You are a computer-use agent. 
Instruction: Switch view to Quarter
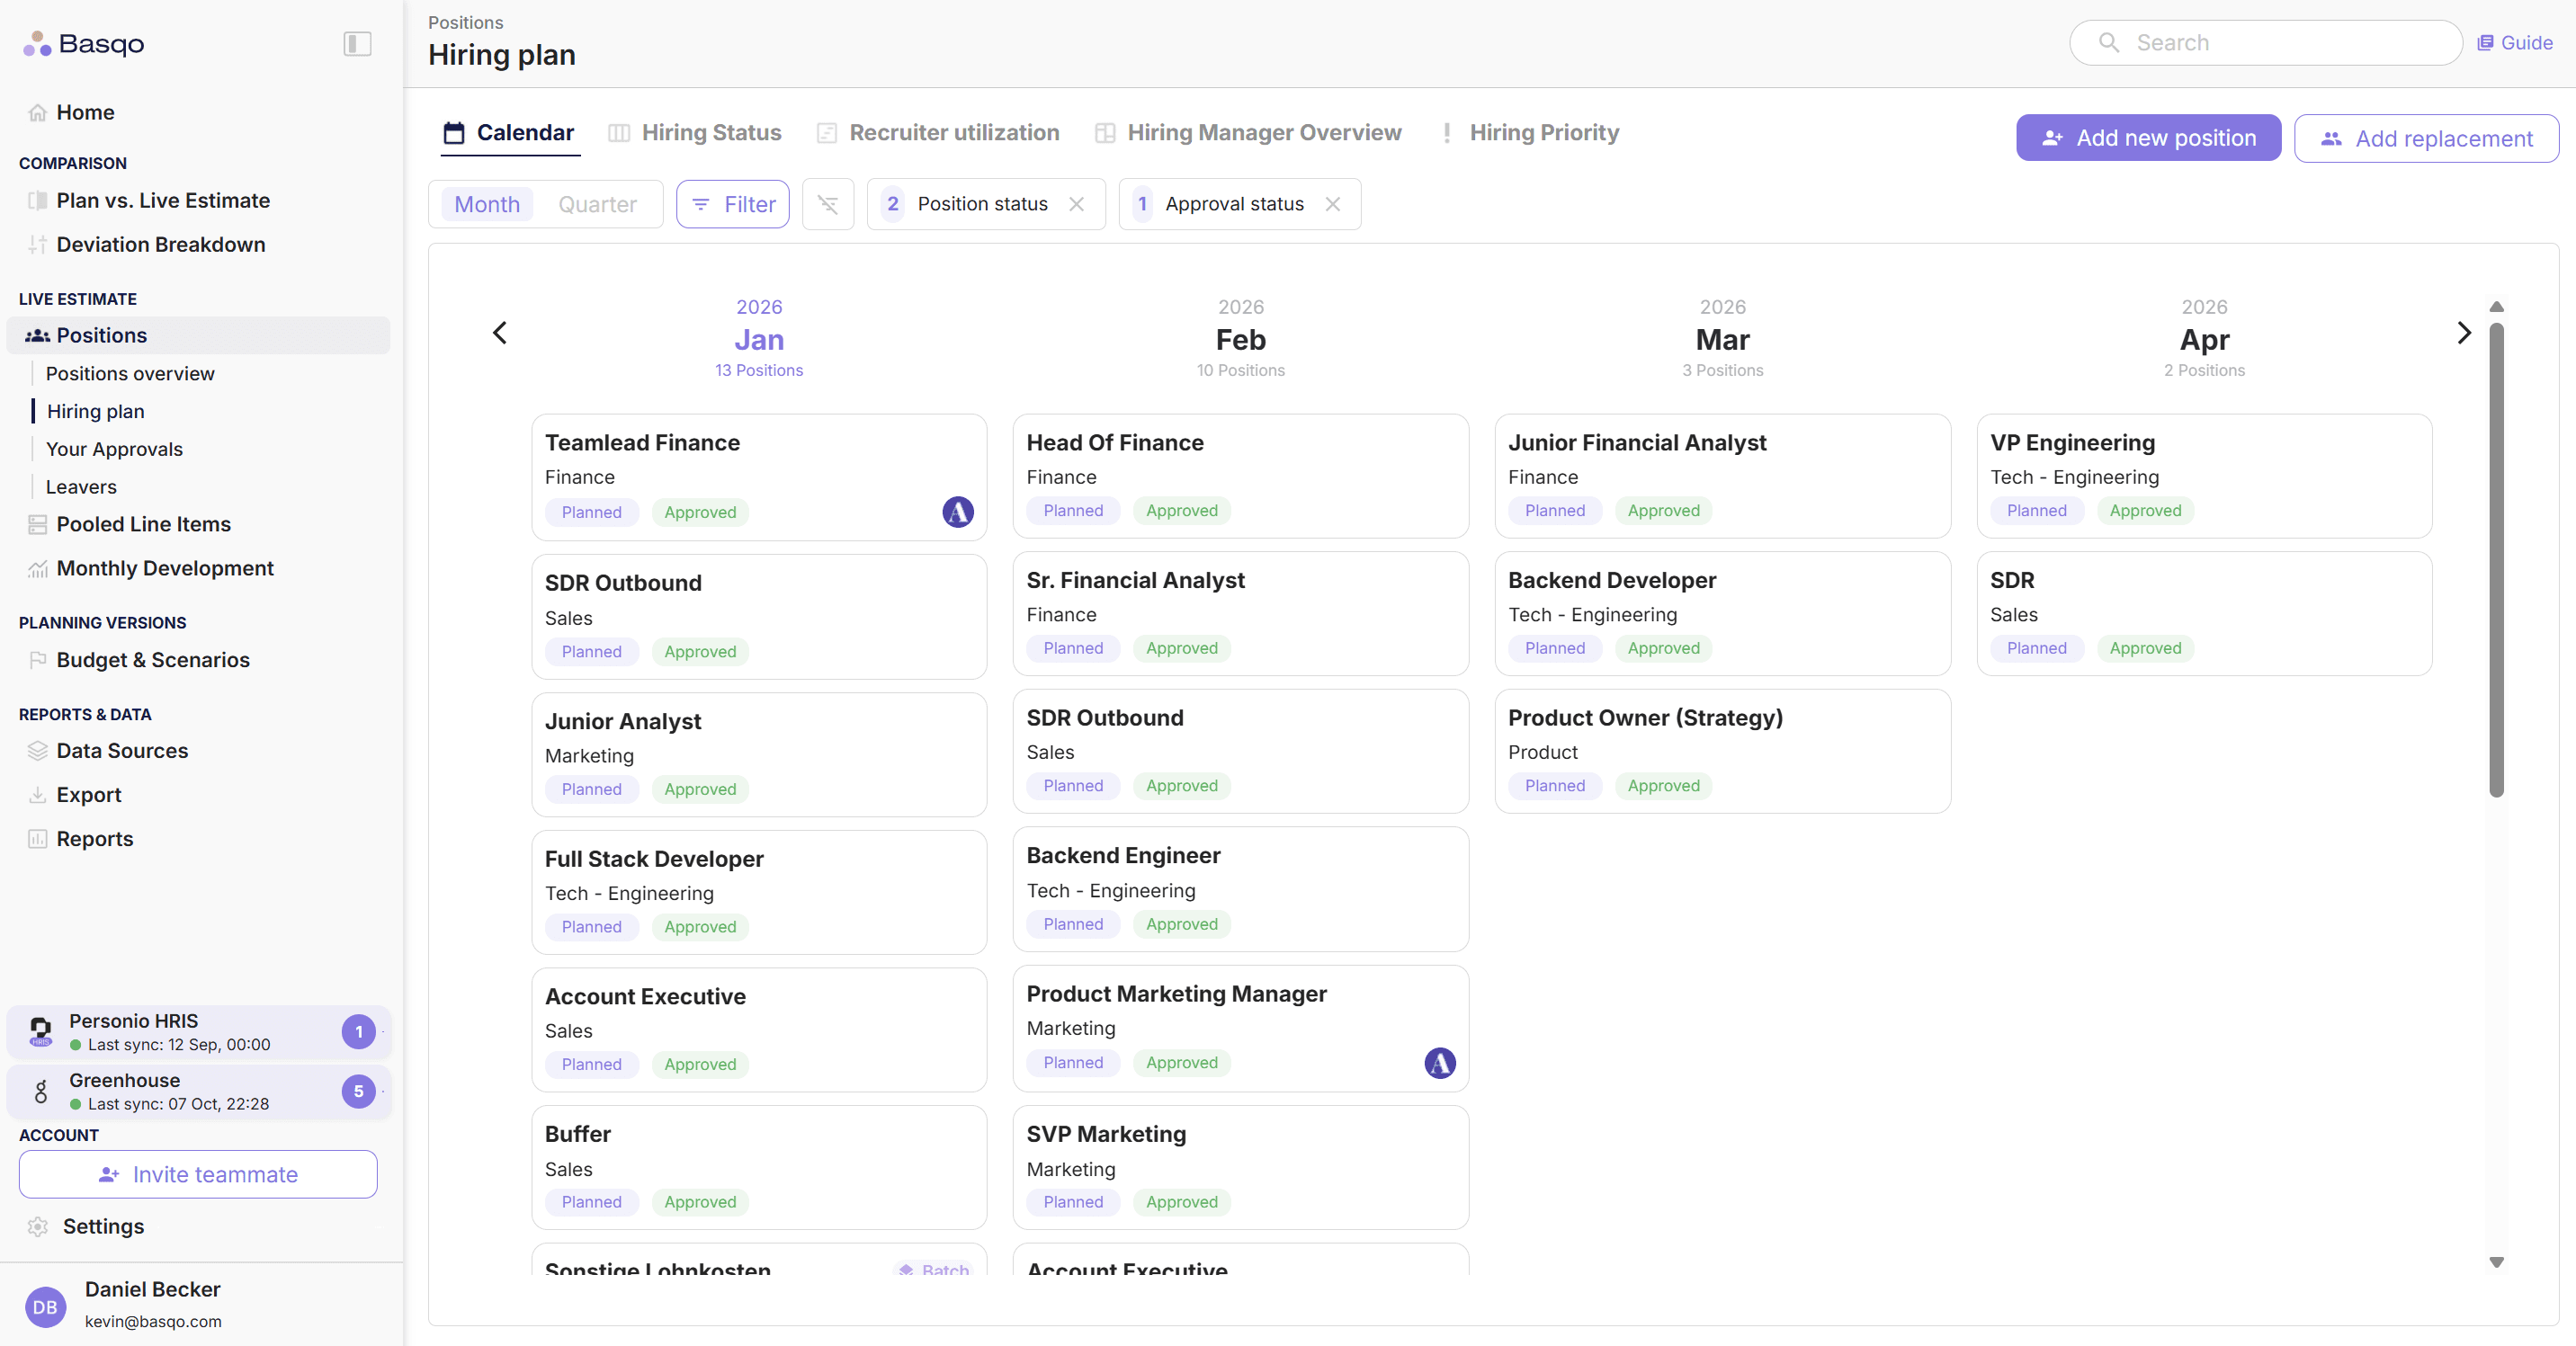pos(597,204)
